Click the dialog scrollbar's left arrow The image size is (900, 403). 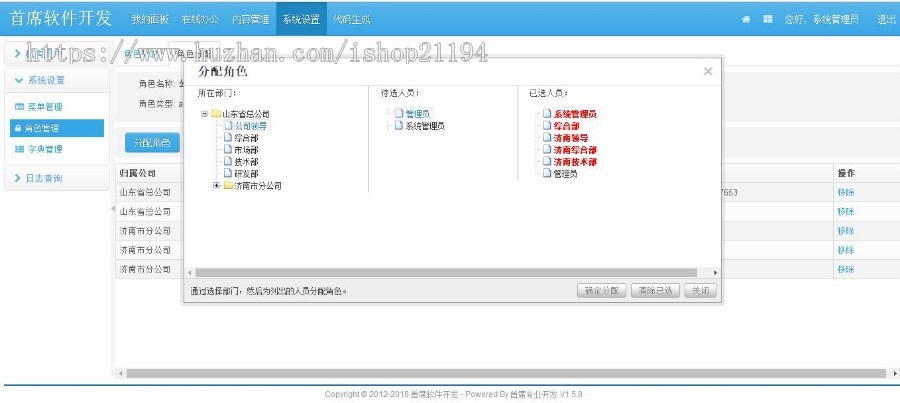click(x=189, y=273)
